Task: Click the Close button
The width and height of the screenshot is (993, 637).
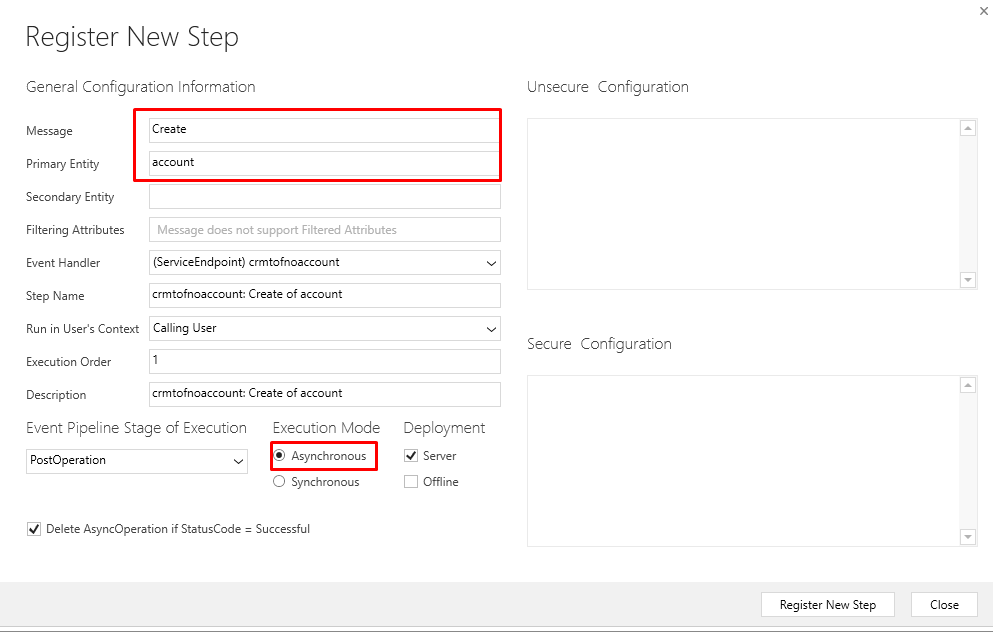Action: (944, 605)
